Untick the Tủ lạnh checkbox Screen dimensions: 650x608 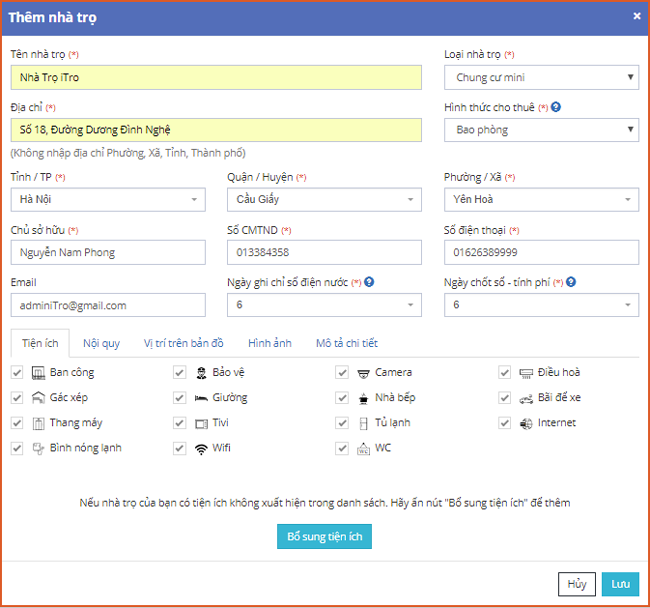[342, 423]
